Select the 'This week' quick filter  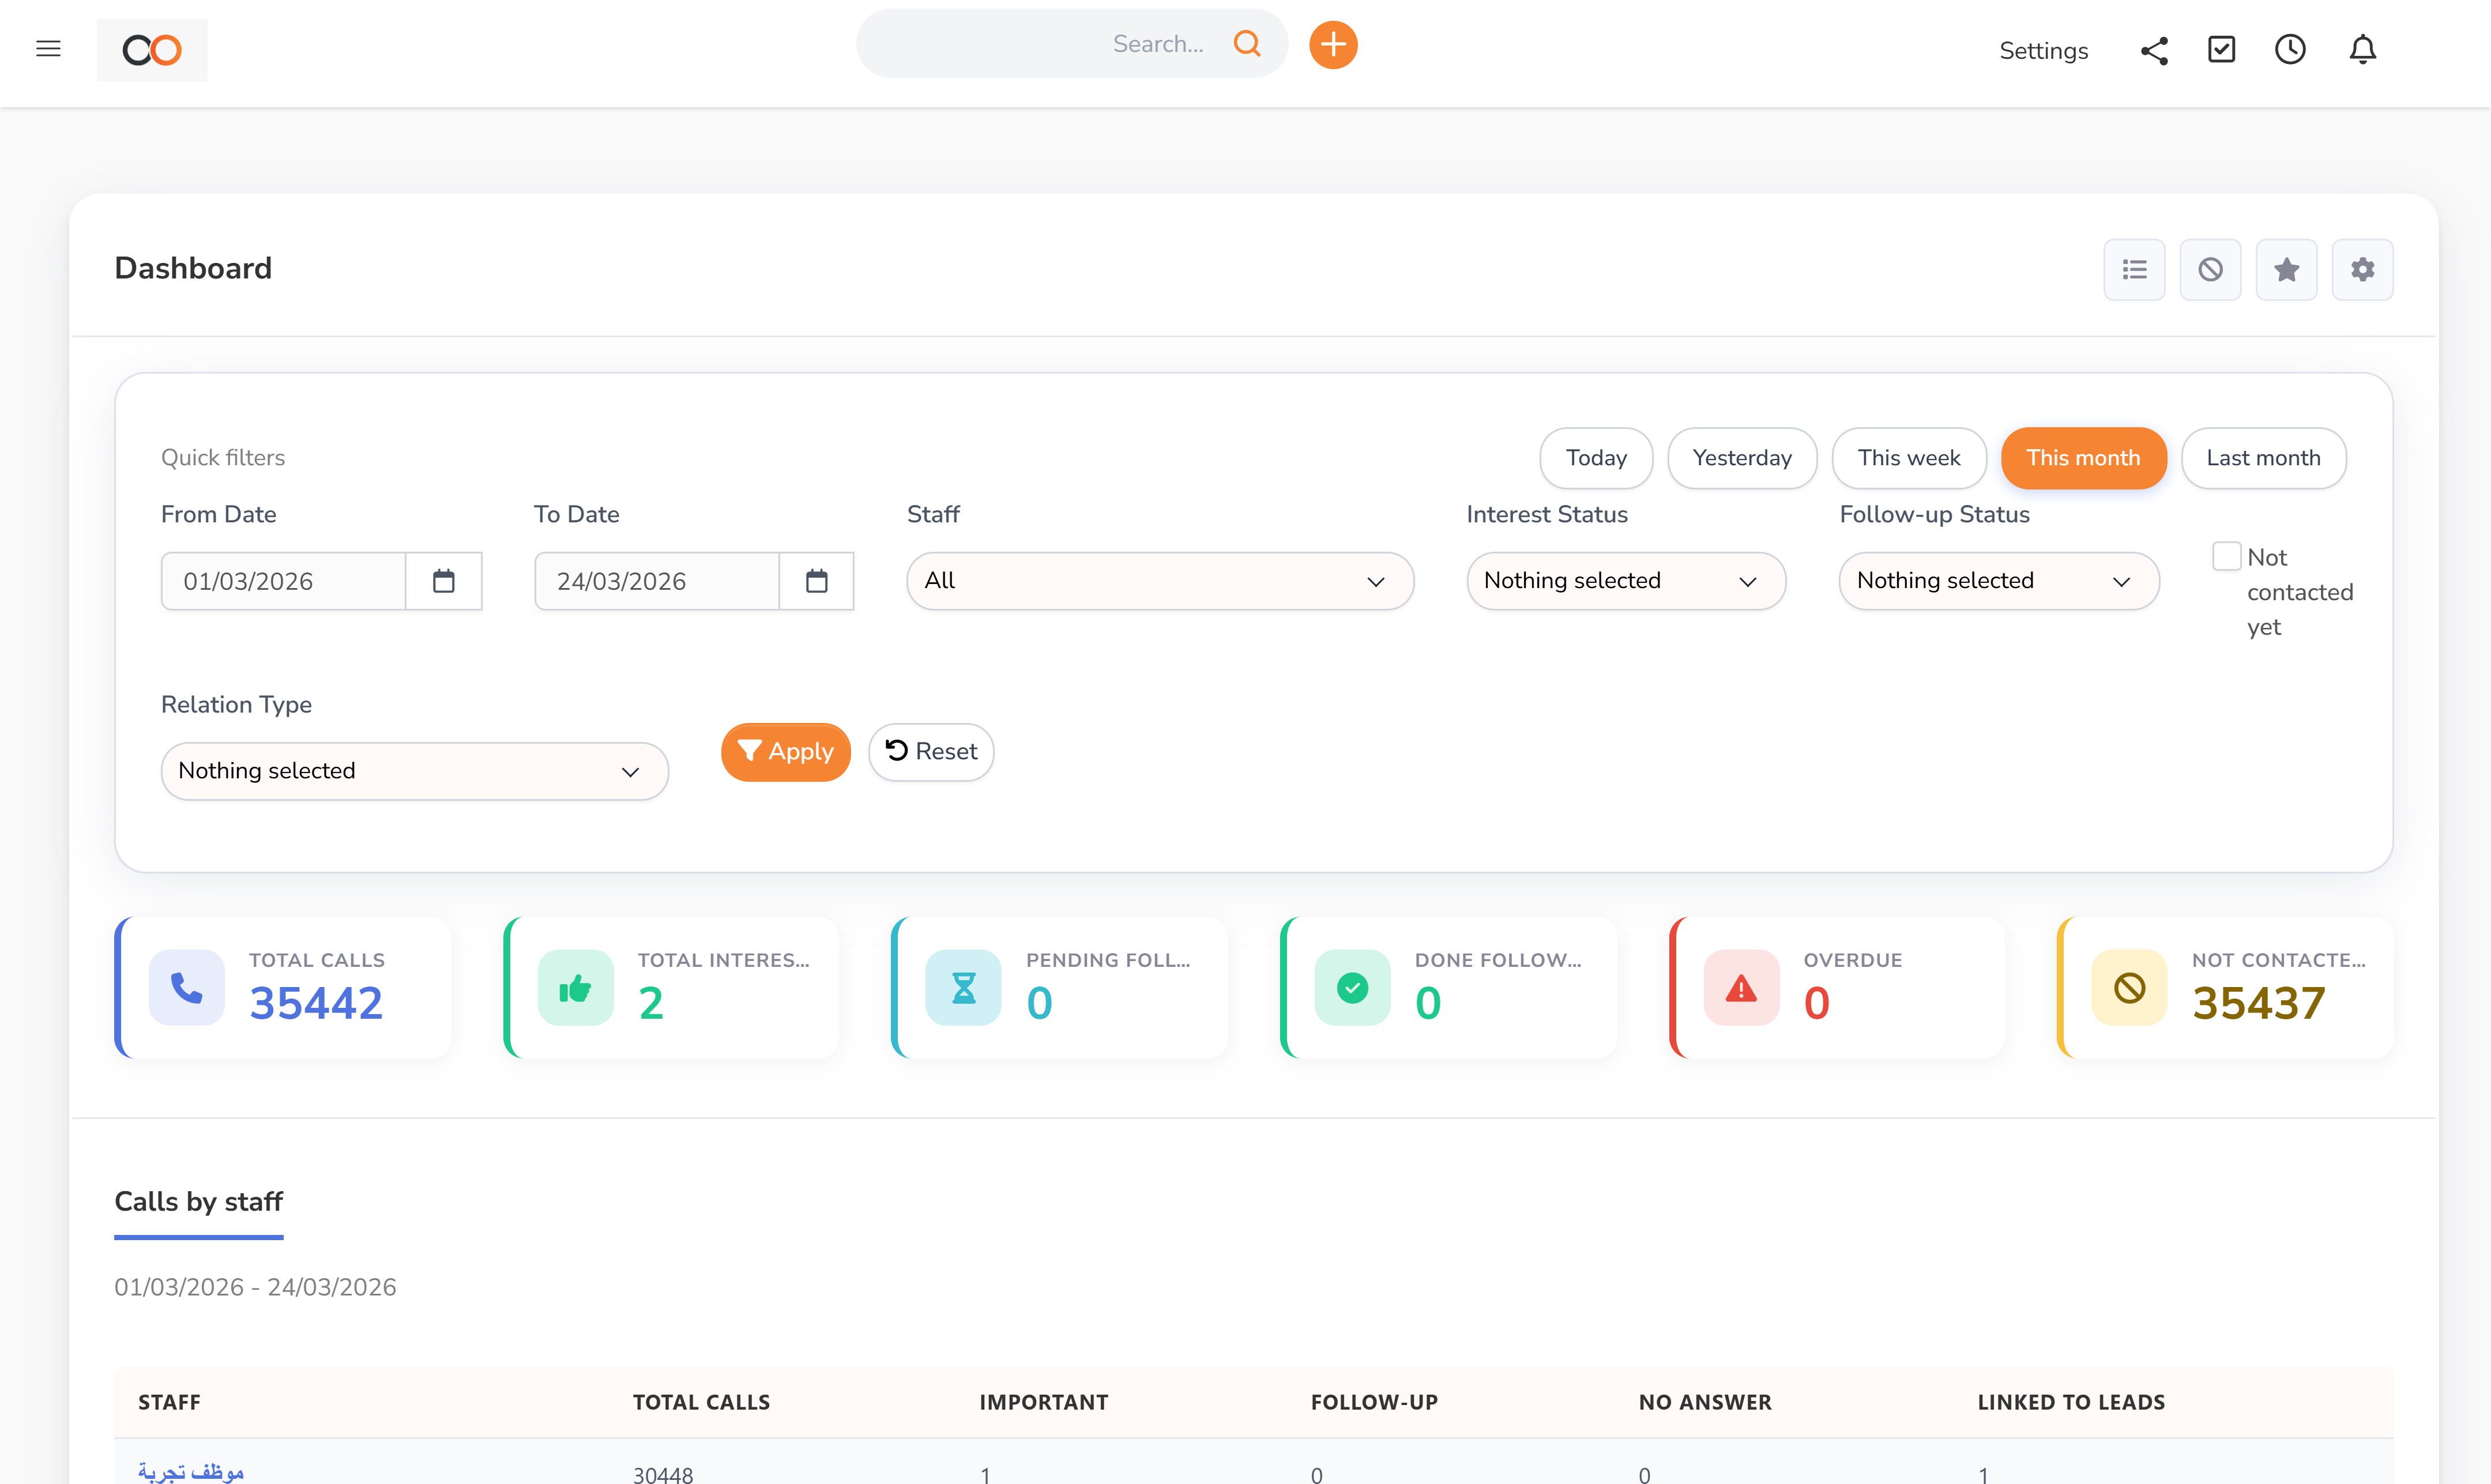[1909, 457]
